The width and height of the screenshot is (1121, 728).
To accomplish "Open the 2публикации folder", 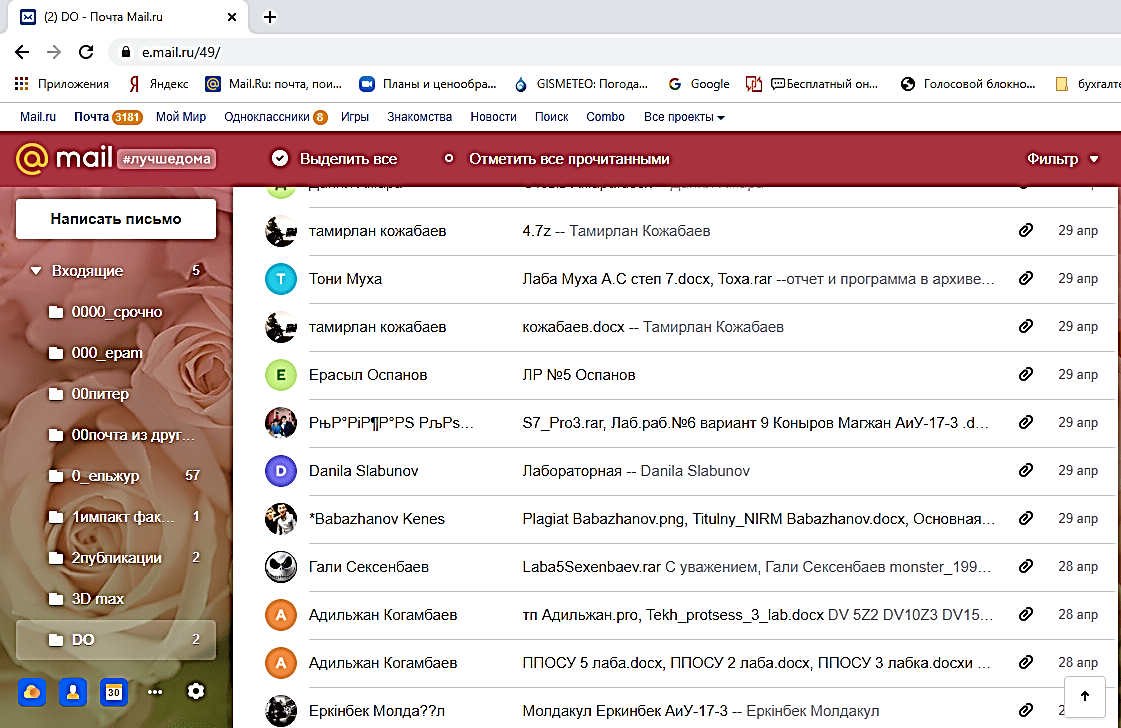I will coord(116,558).
